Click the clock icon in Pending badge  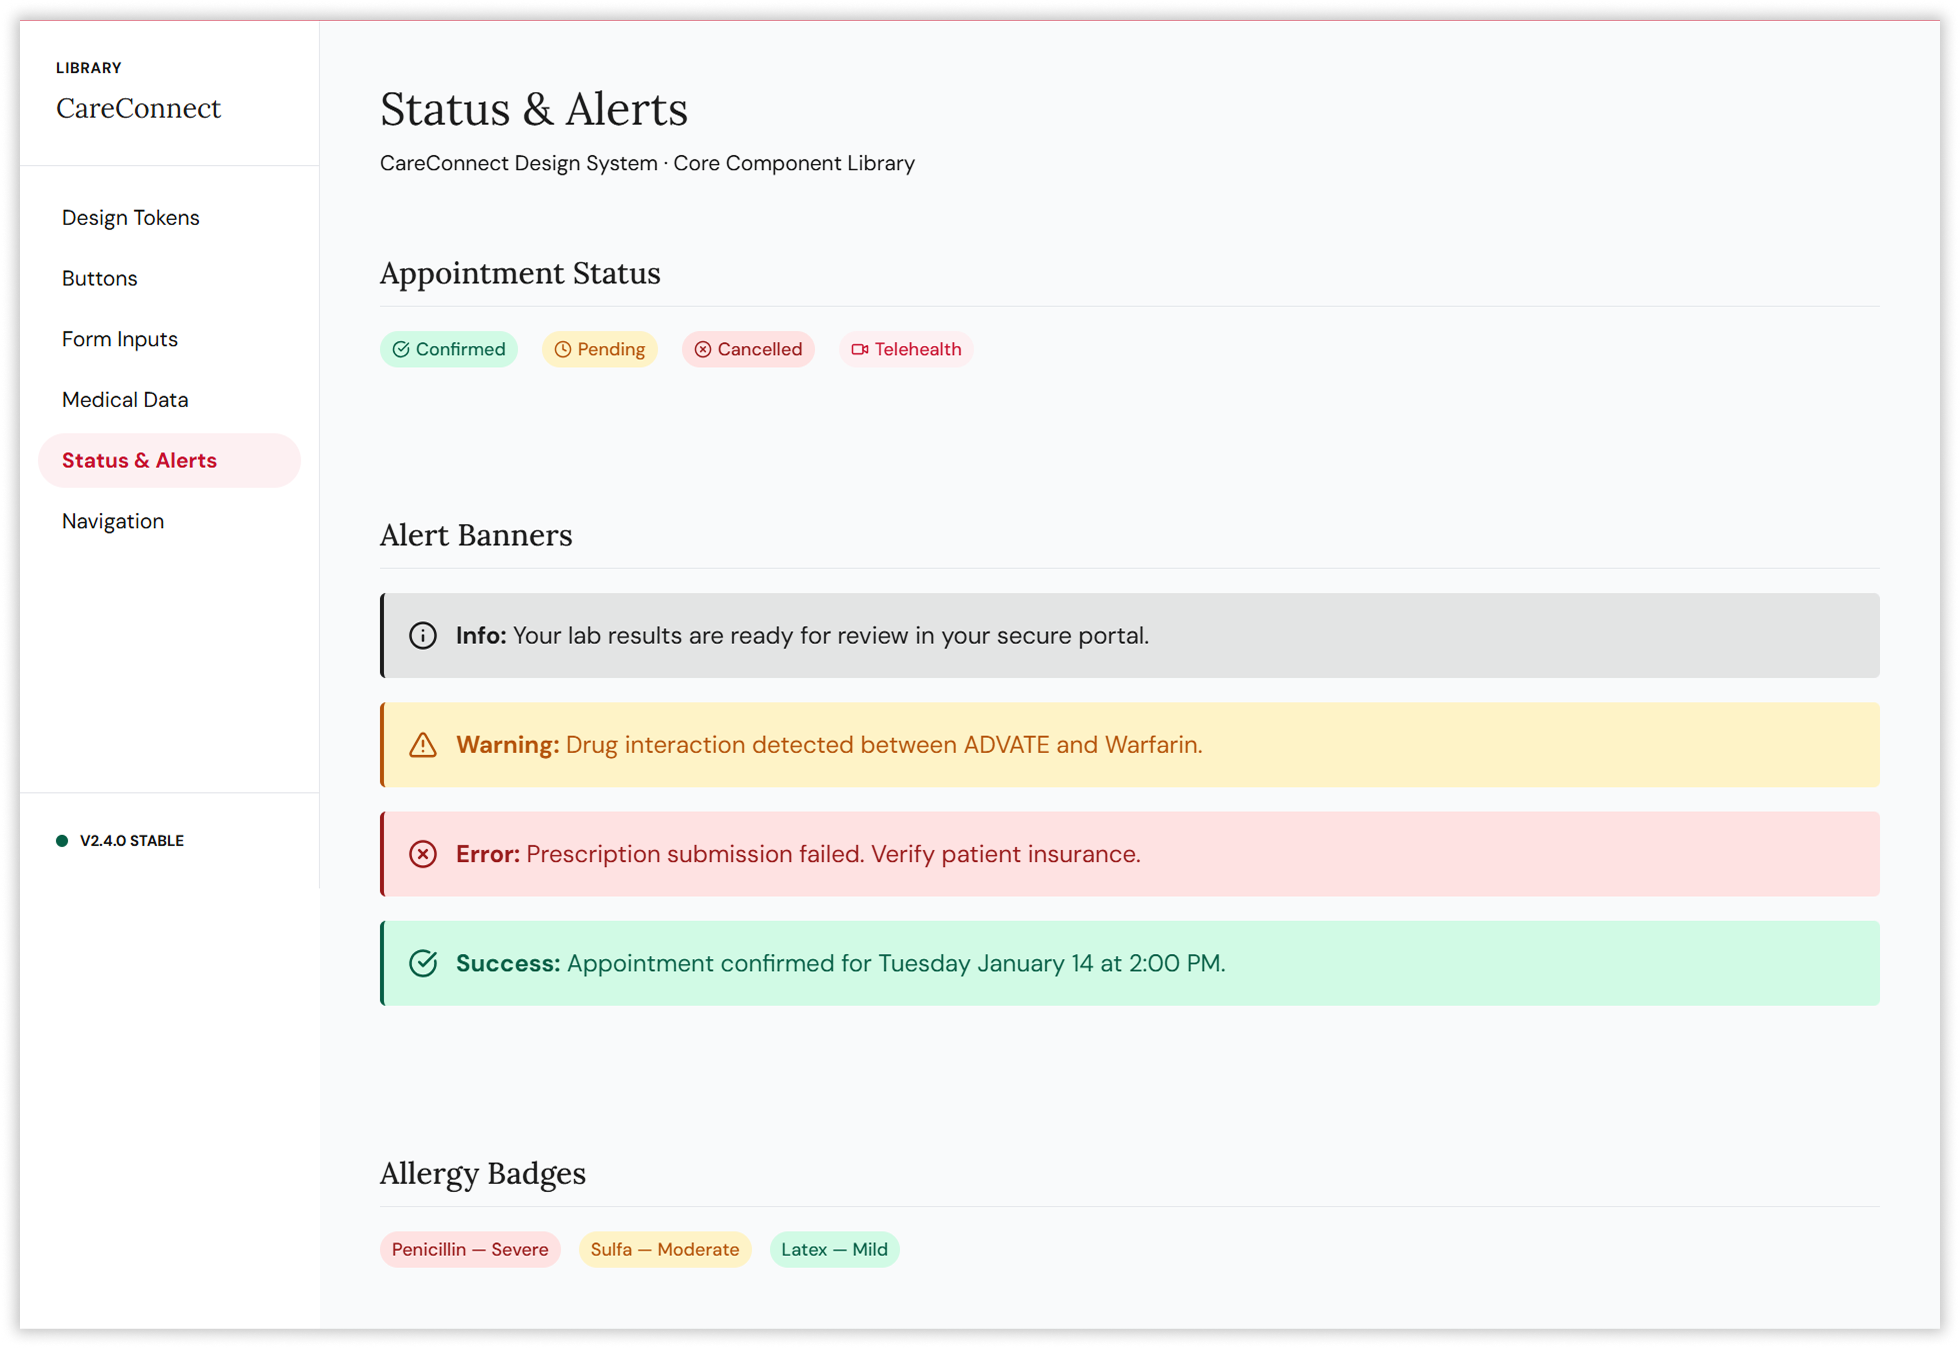click(563, 349)
